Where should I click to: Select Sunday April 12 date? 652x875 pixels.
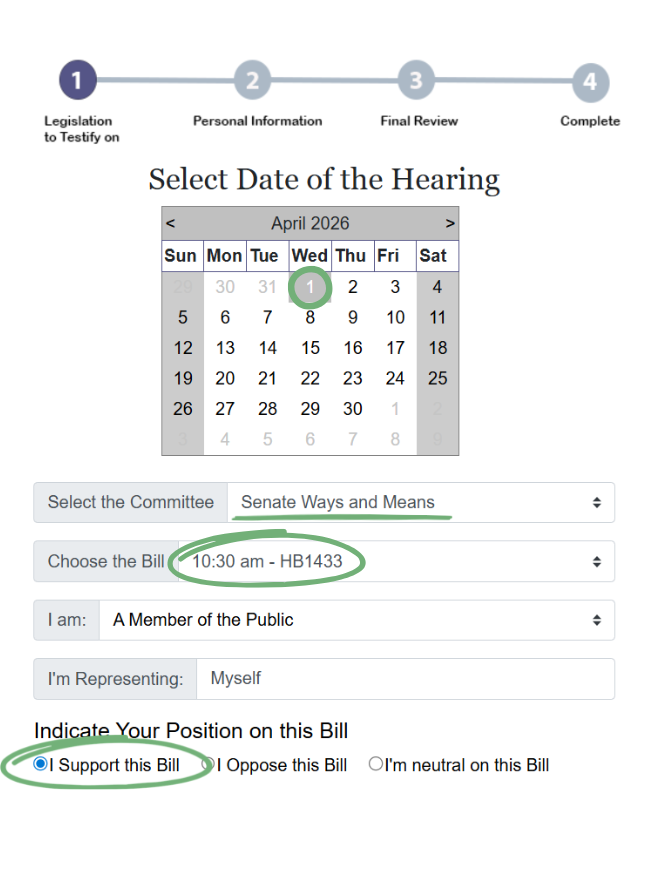point(183,348)
